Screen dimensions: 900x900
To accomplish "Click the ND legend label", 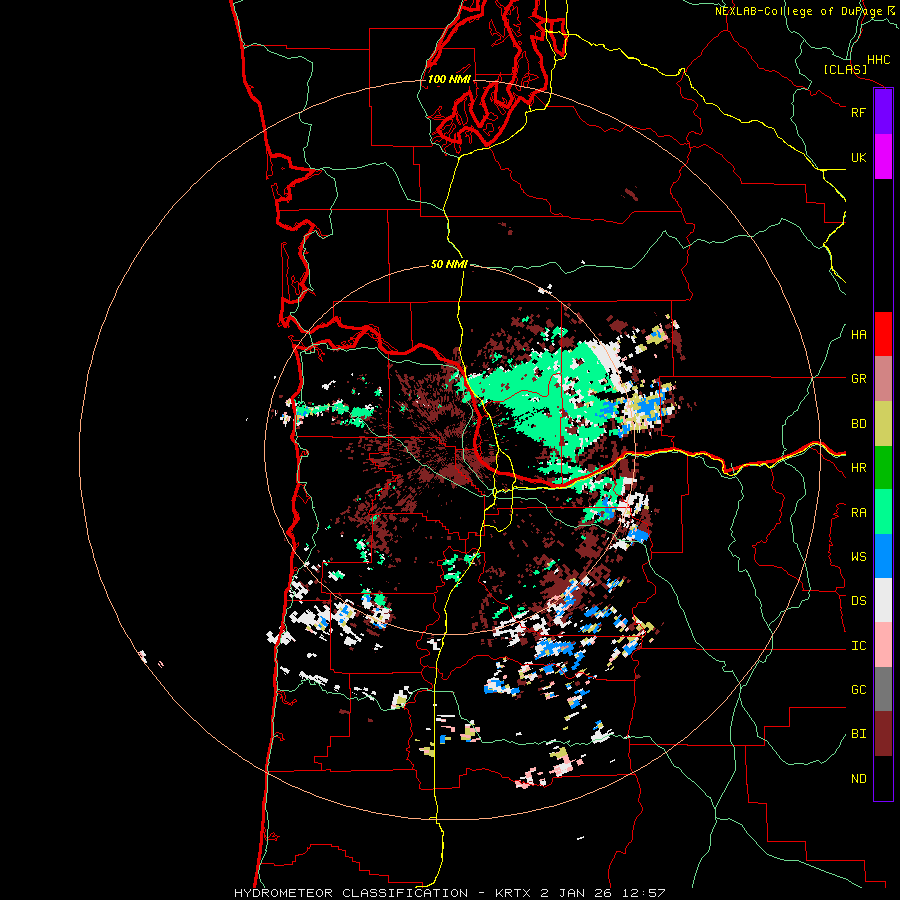I will 858,779.
